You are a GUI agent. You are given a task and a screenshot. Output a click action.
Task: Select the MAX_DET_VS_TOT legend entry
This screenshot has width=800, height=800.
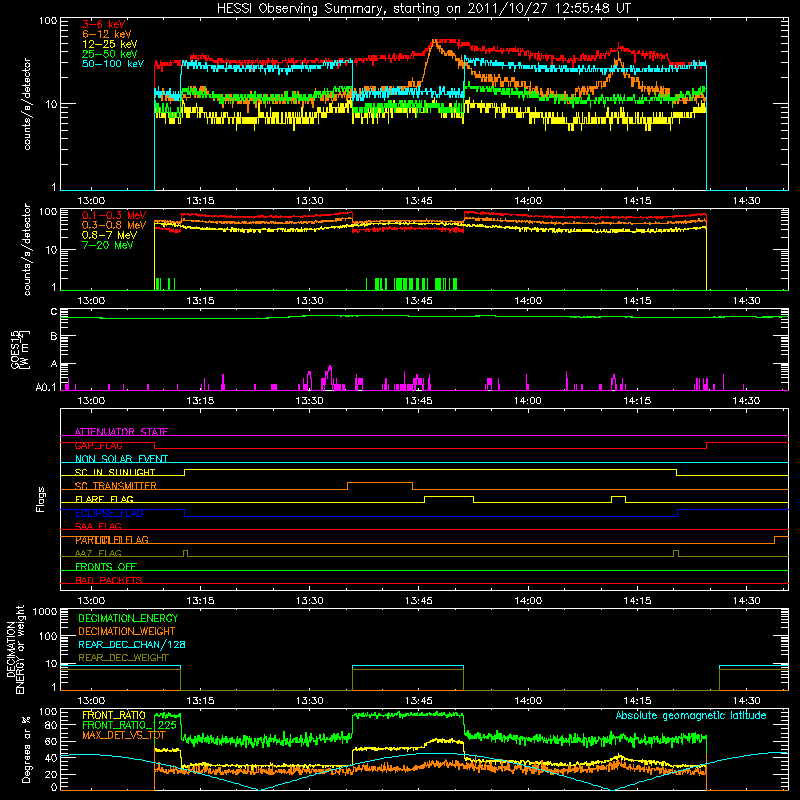tap(123, 735)
